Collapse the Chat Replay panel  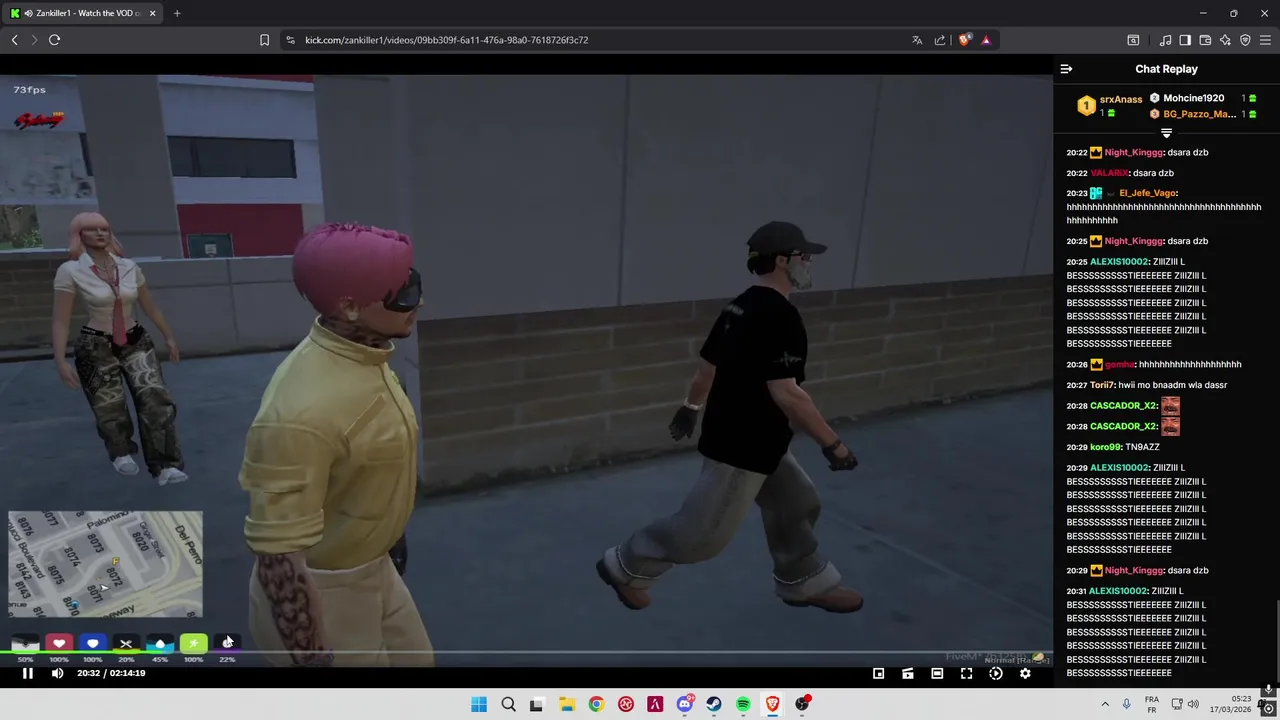(x=1066, y=69)
